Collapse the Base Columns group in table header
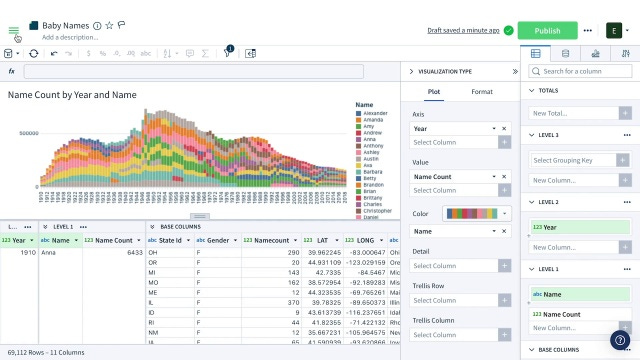Viewport: 640px width, 360px height. point(152,227)
